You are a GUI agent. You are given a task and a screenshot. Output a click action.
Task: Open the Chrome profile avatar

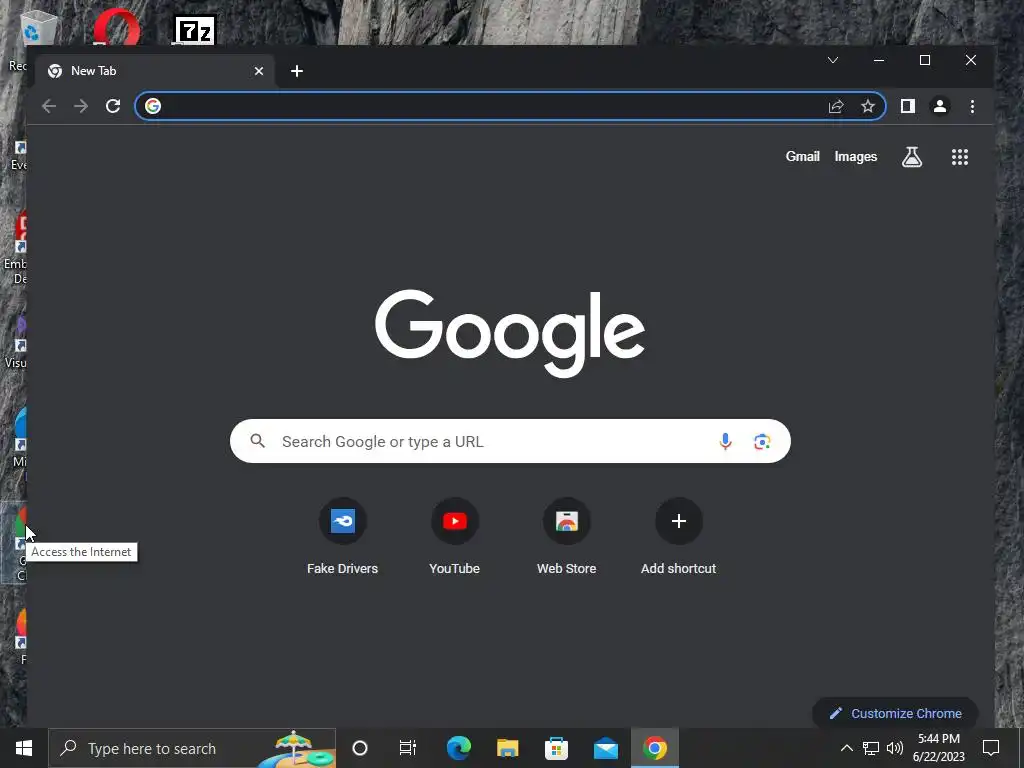coord(940,106)
